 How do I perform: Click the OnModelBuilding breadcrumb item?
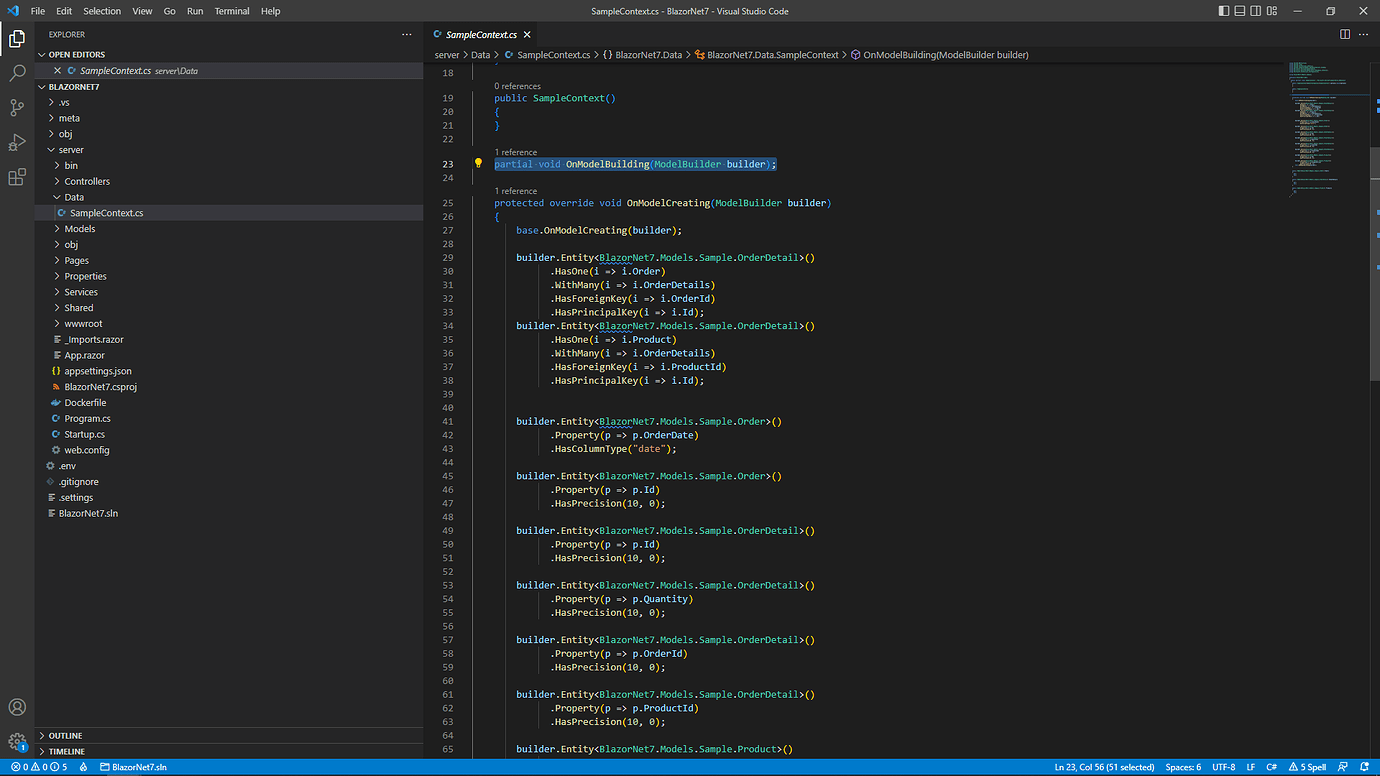939,55
